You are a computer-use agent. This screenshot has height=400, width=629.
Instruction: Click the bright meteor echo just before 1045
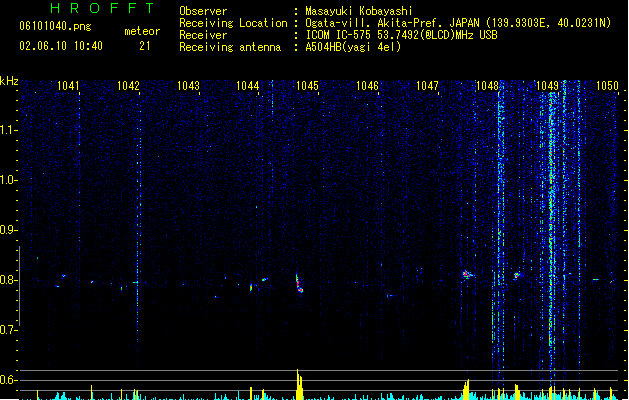[299, 283]
